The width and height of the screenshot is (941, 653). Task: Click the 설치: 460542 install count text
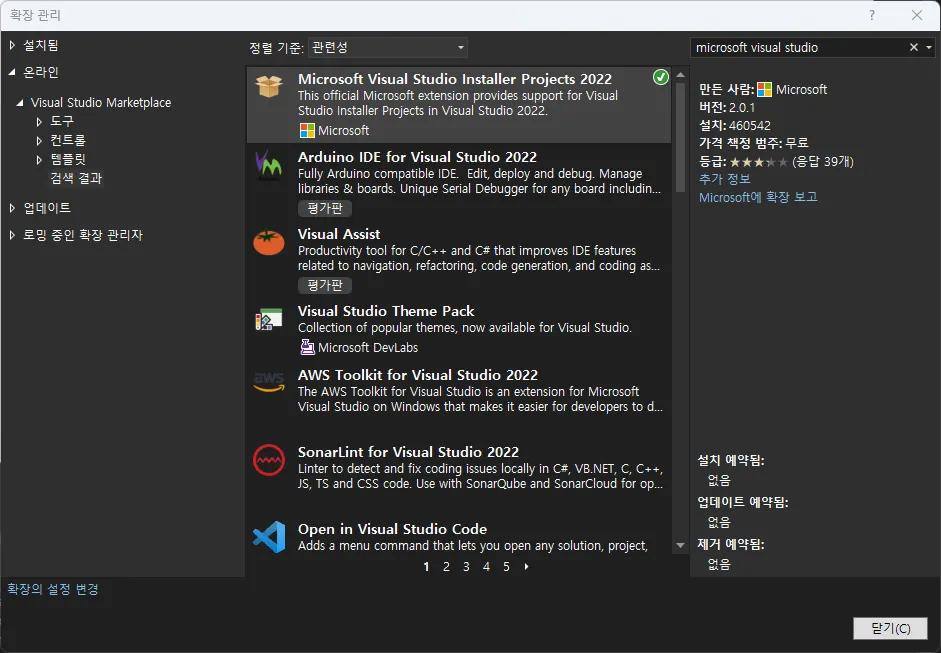735,125
